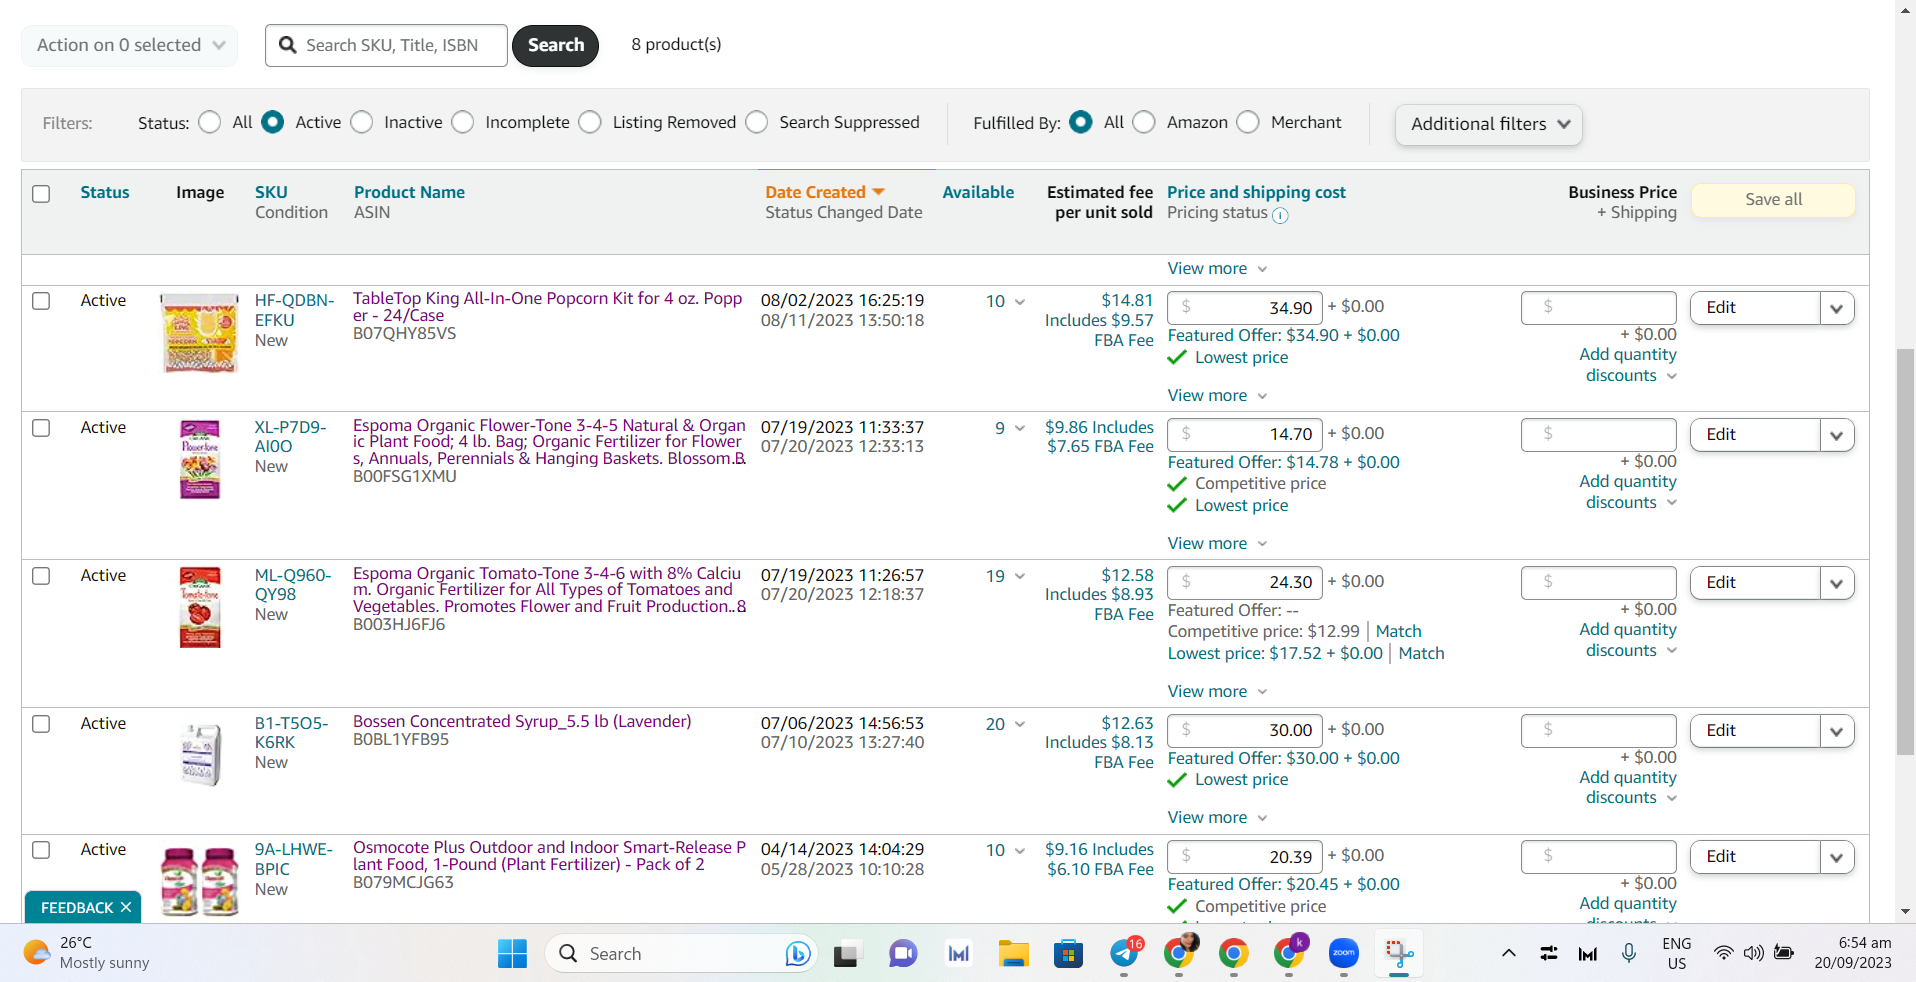
Task: Open Task View in the taskbar
Action: pyautogui.click(x=847, y=954)
